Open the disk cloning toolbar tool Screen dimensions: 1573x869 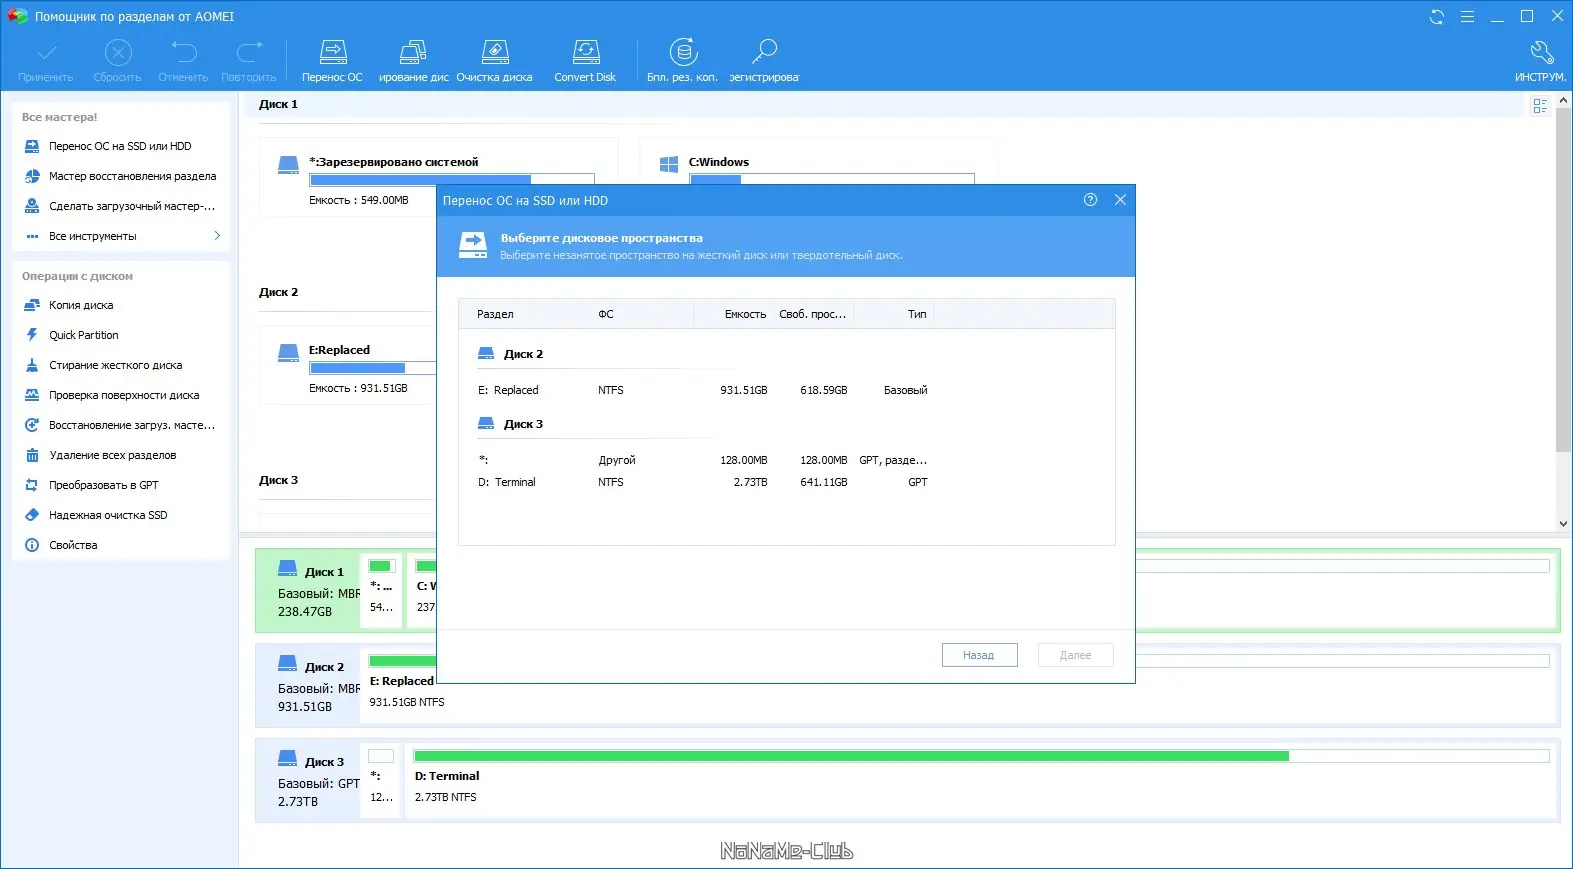[413, 60]
